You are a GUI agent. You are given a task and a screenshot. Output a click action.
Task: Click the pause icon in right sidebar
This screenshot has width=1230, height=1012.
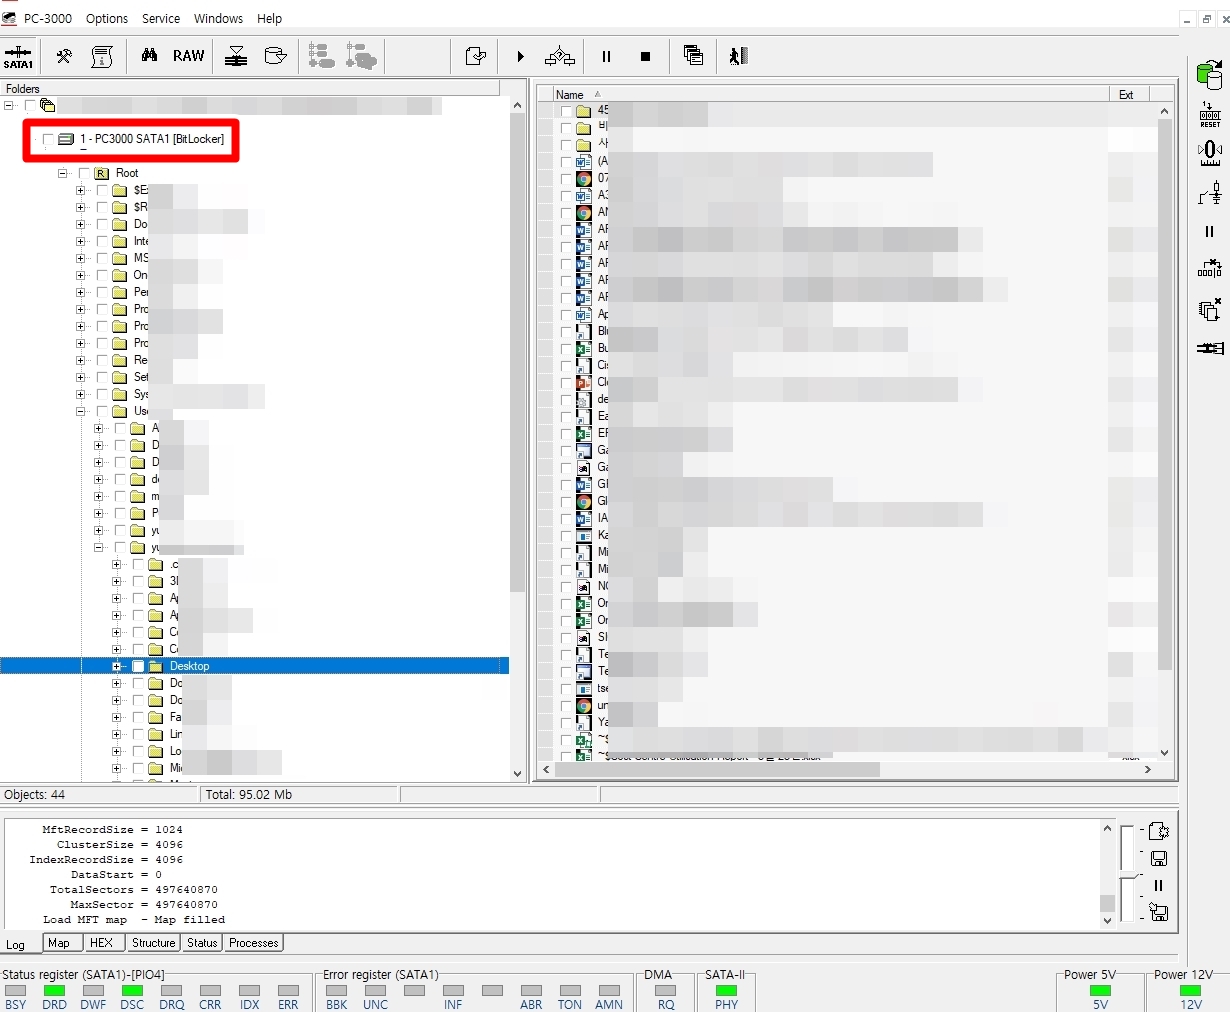pos(1210,231)
